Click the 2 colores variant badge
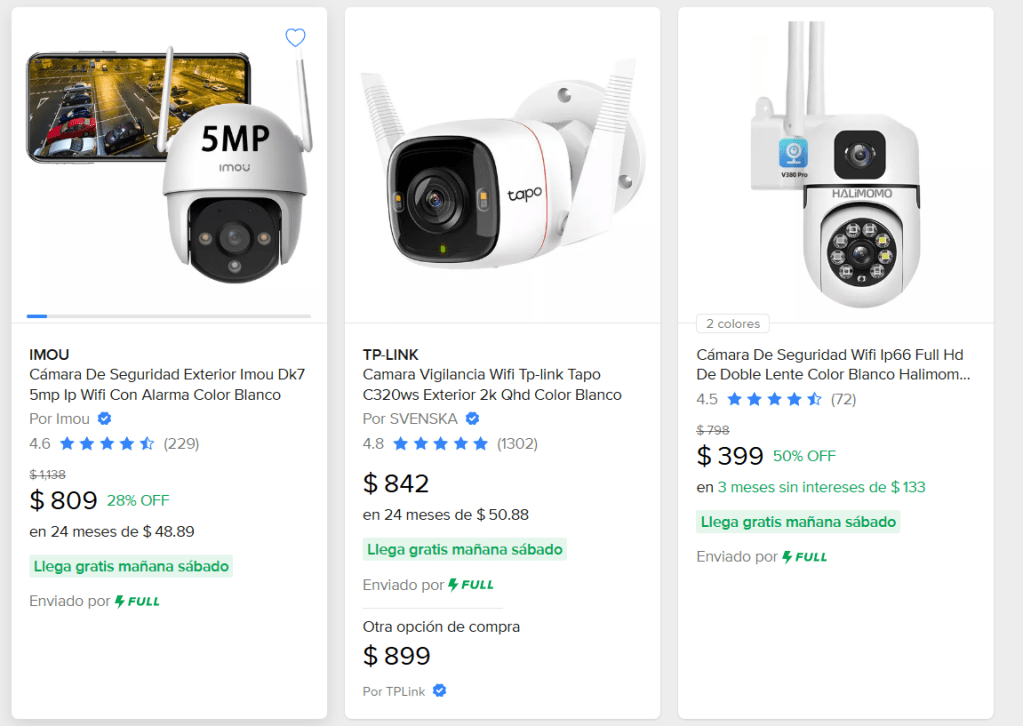 coord(733,324)
